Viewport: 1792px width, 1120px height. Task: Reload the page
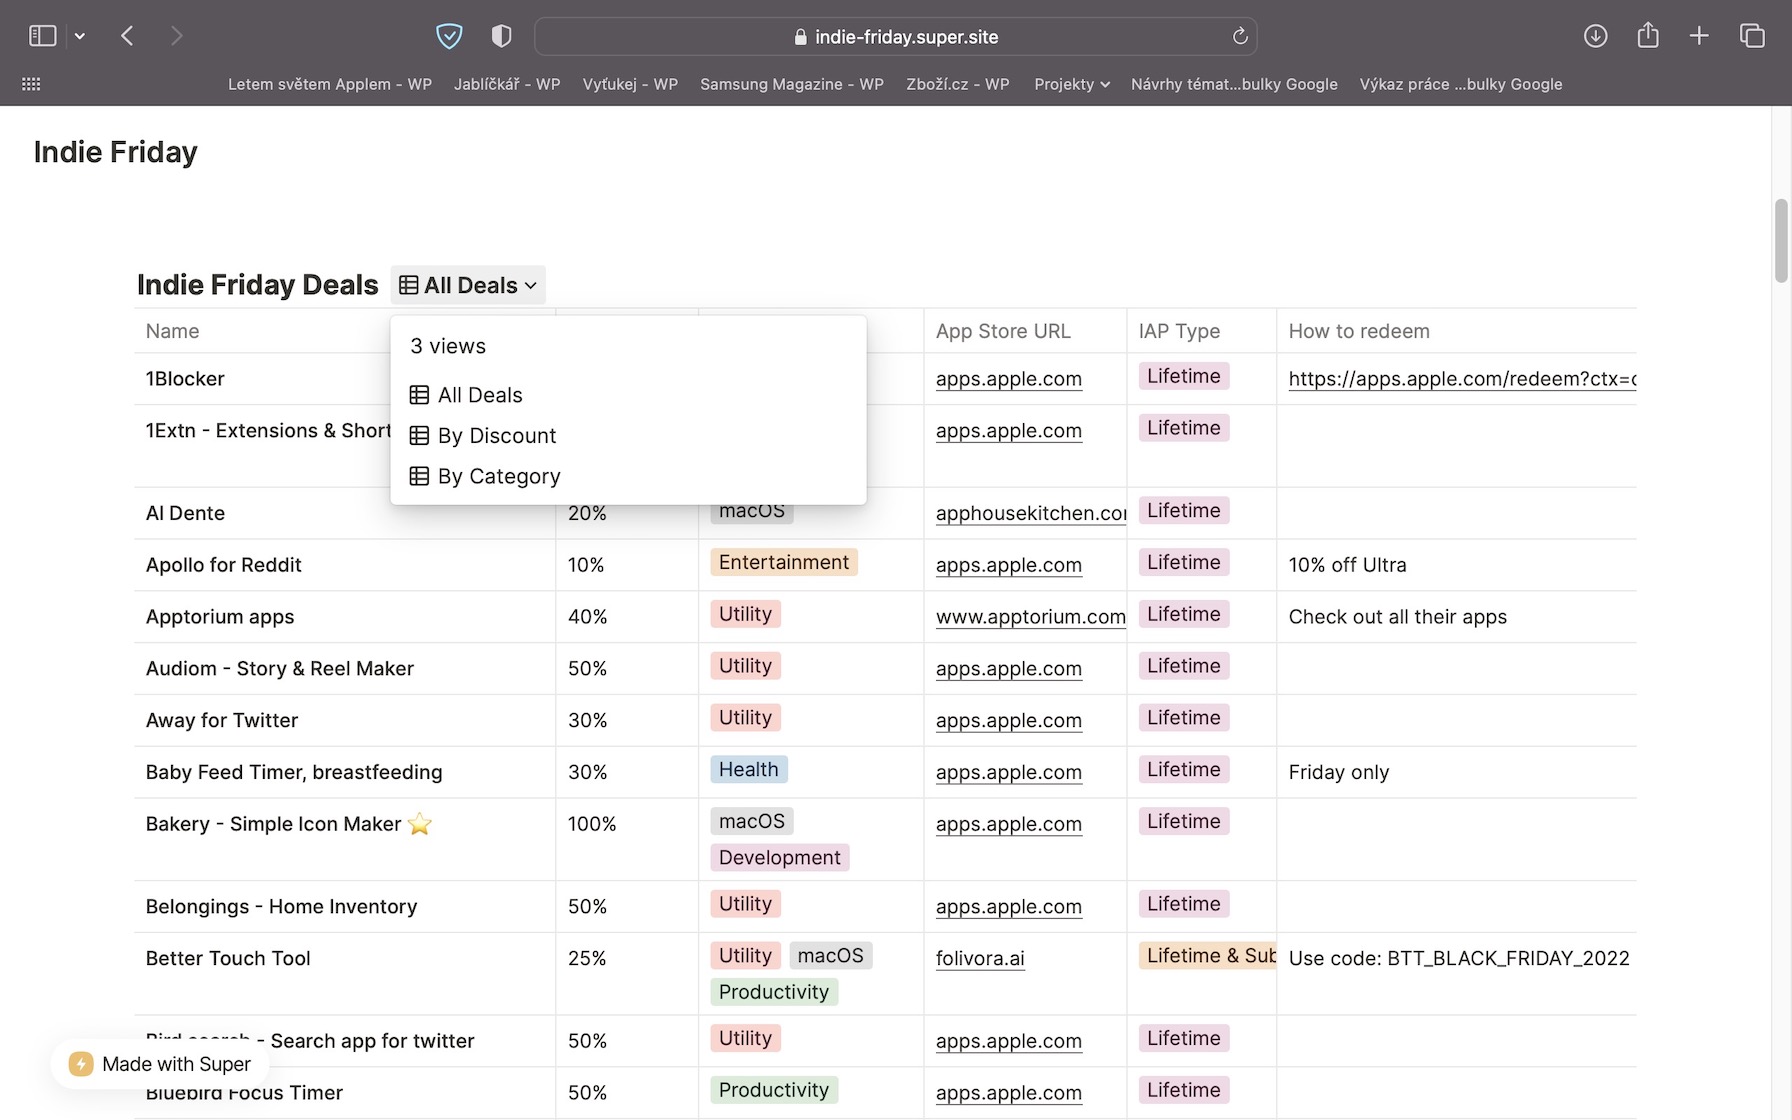[x=1240, y=36]
